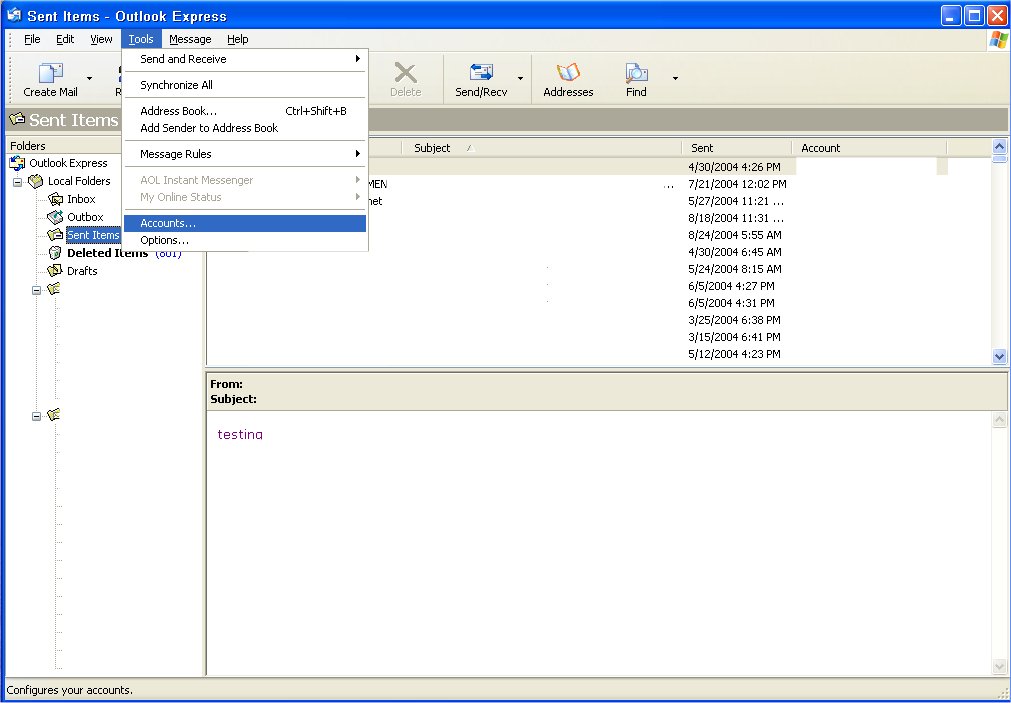Click the Inbox folder icon
Image resolution: width=1011 pixels, height=703 pixels.
click(x=56, y=199)
